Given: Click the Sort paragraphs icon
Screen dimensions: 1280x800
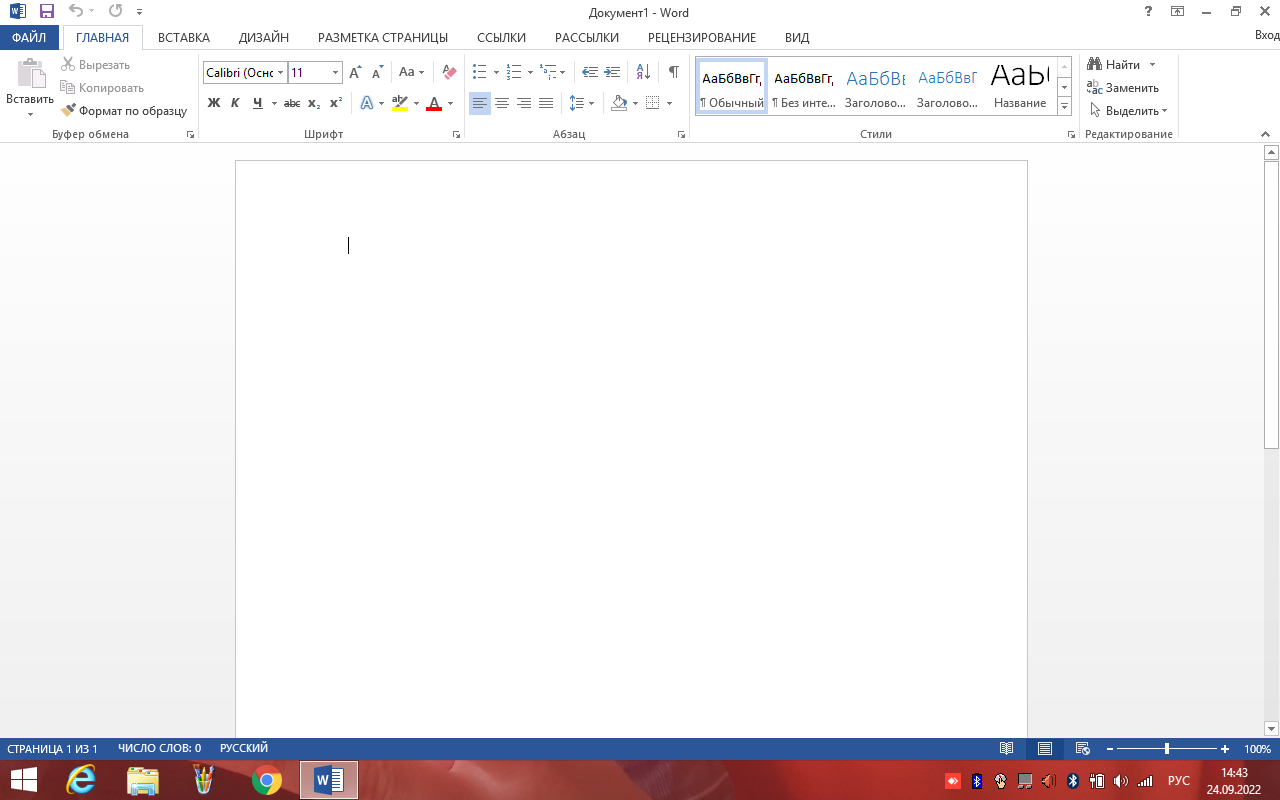Looking at the screenshot, I should (643, 72).
